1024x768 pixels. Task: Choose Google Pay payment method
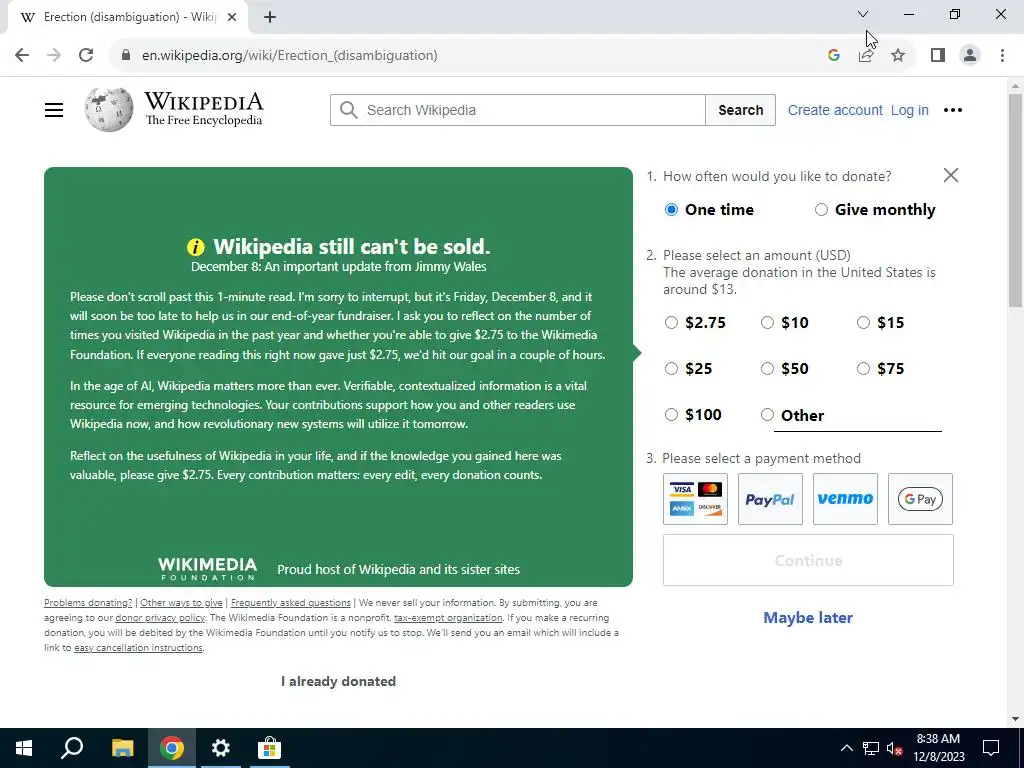pyautogui.click(x=920, y=499)
